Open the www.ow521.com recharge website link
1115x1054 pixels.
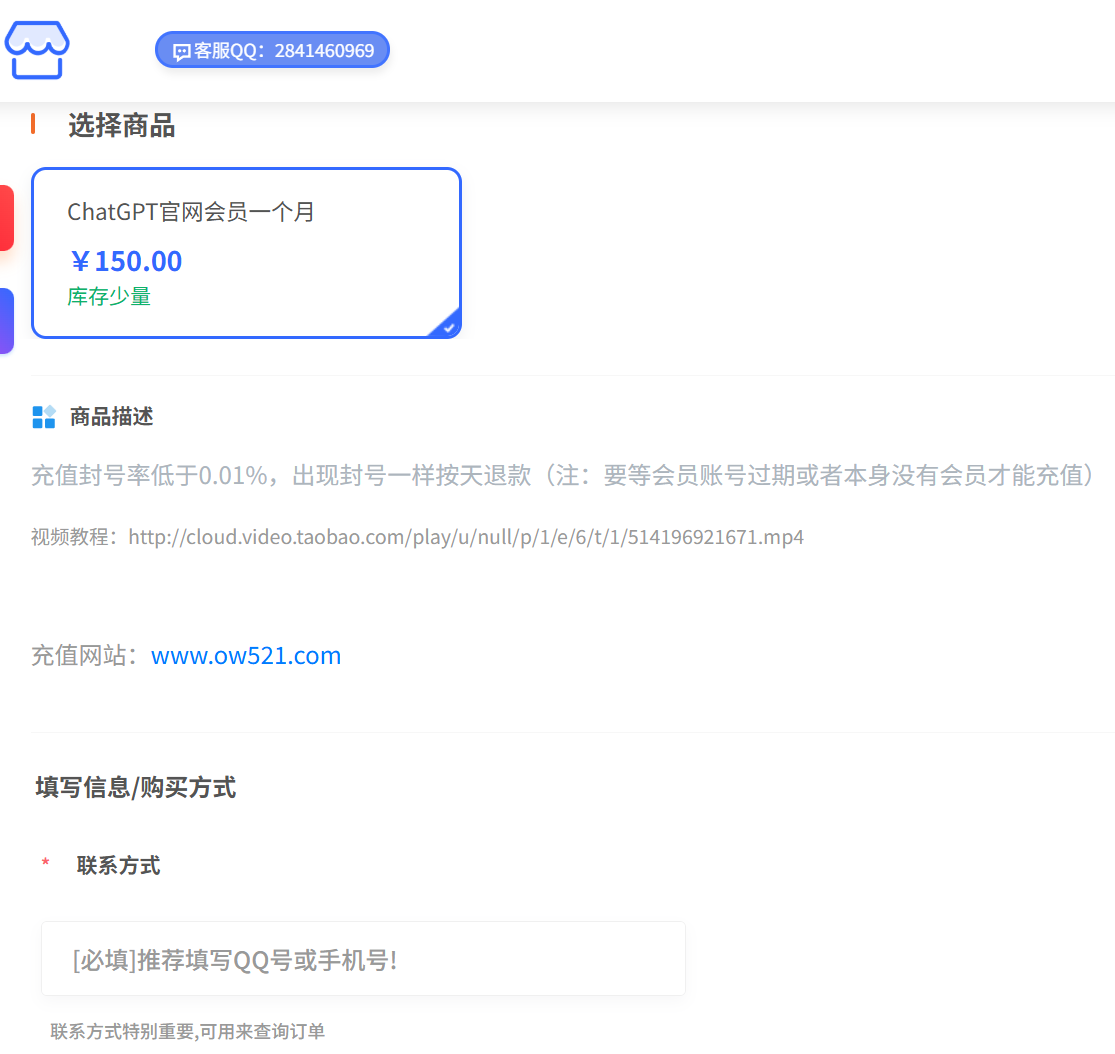(x=246, y=655)
